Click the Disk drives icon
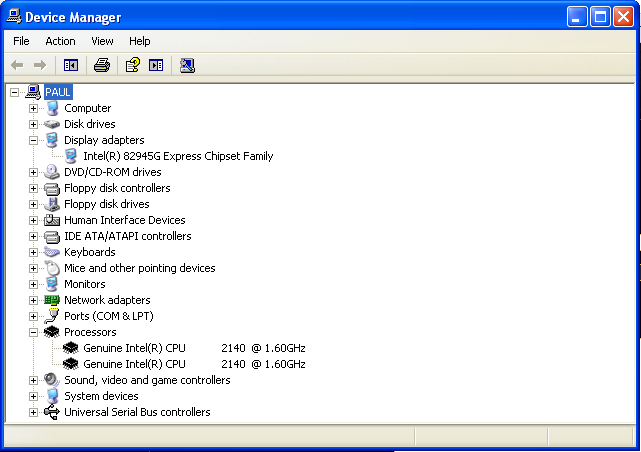The image size is (641, 452). (x=52, y=124)
